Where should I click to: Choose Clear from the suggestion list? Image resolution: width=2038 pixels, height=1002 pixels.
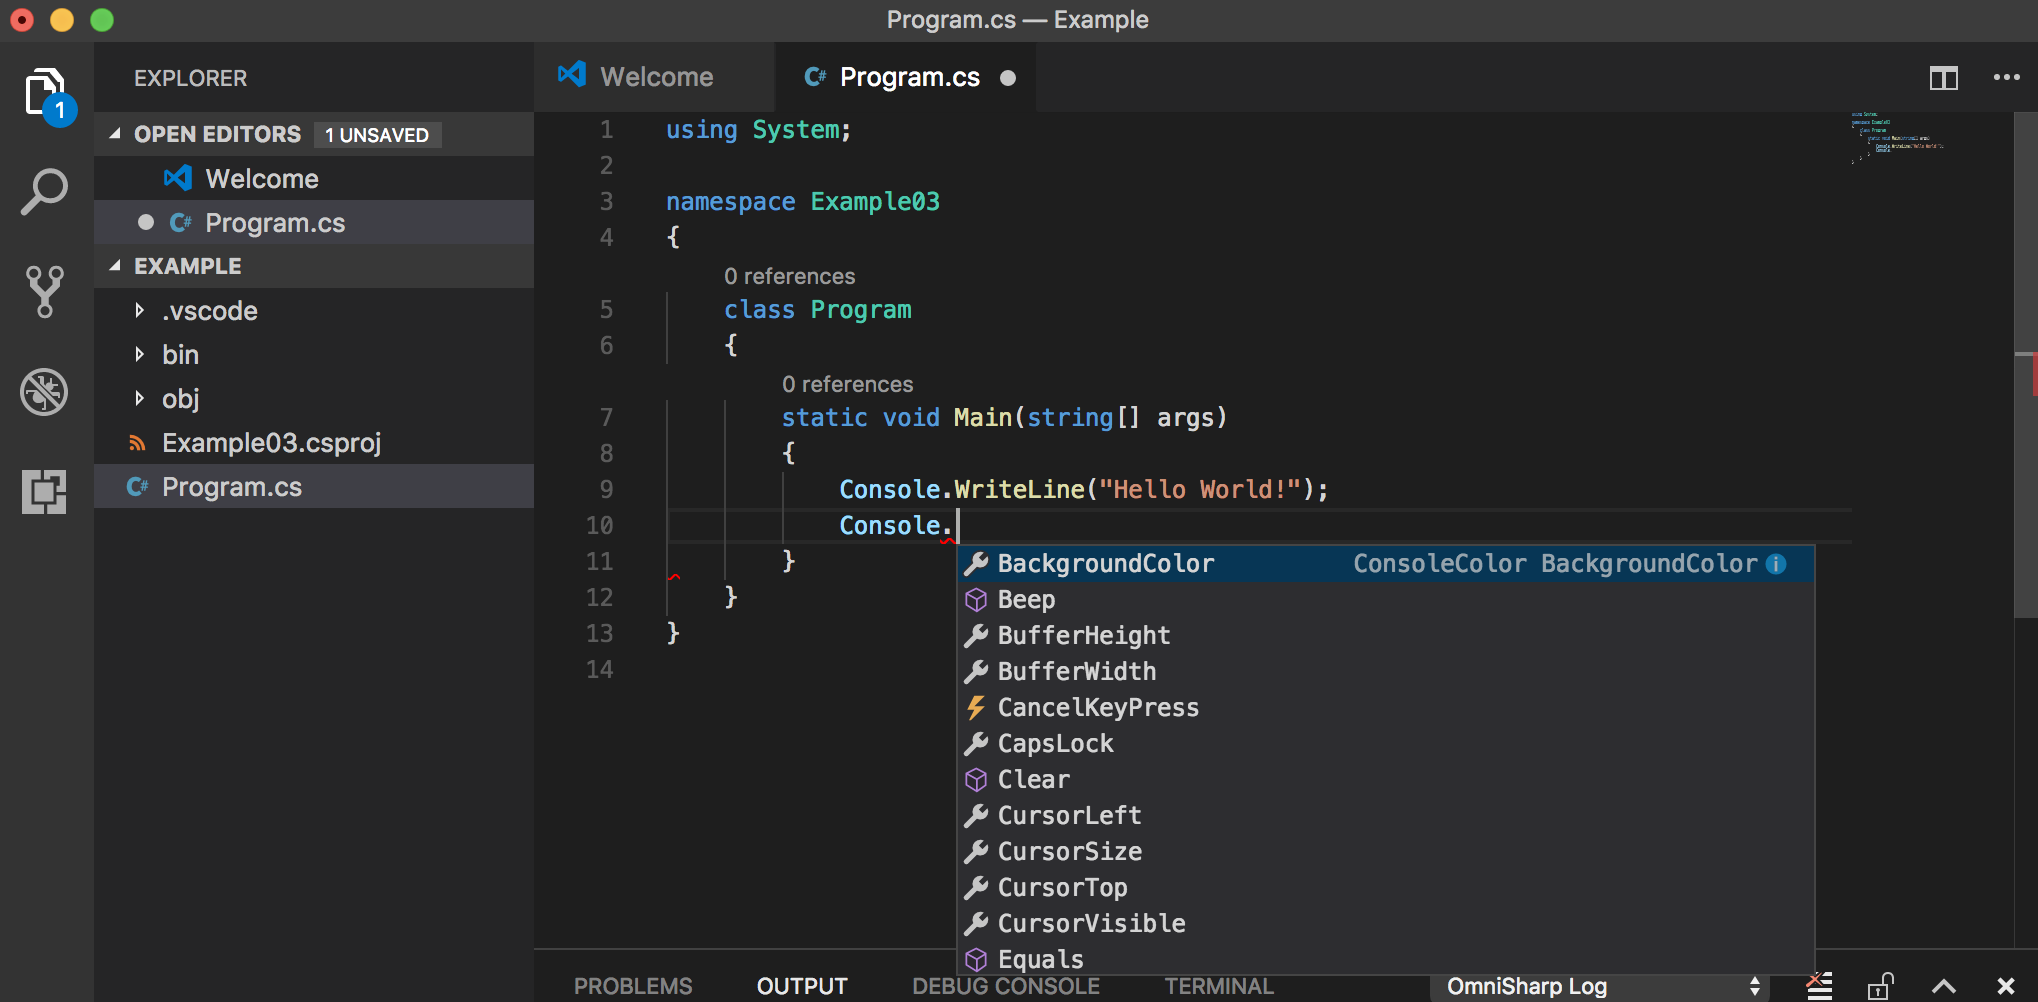(x=1385, y=780)
